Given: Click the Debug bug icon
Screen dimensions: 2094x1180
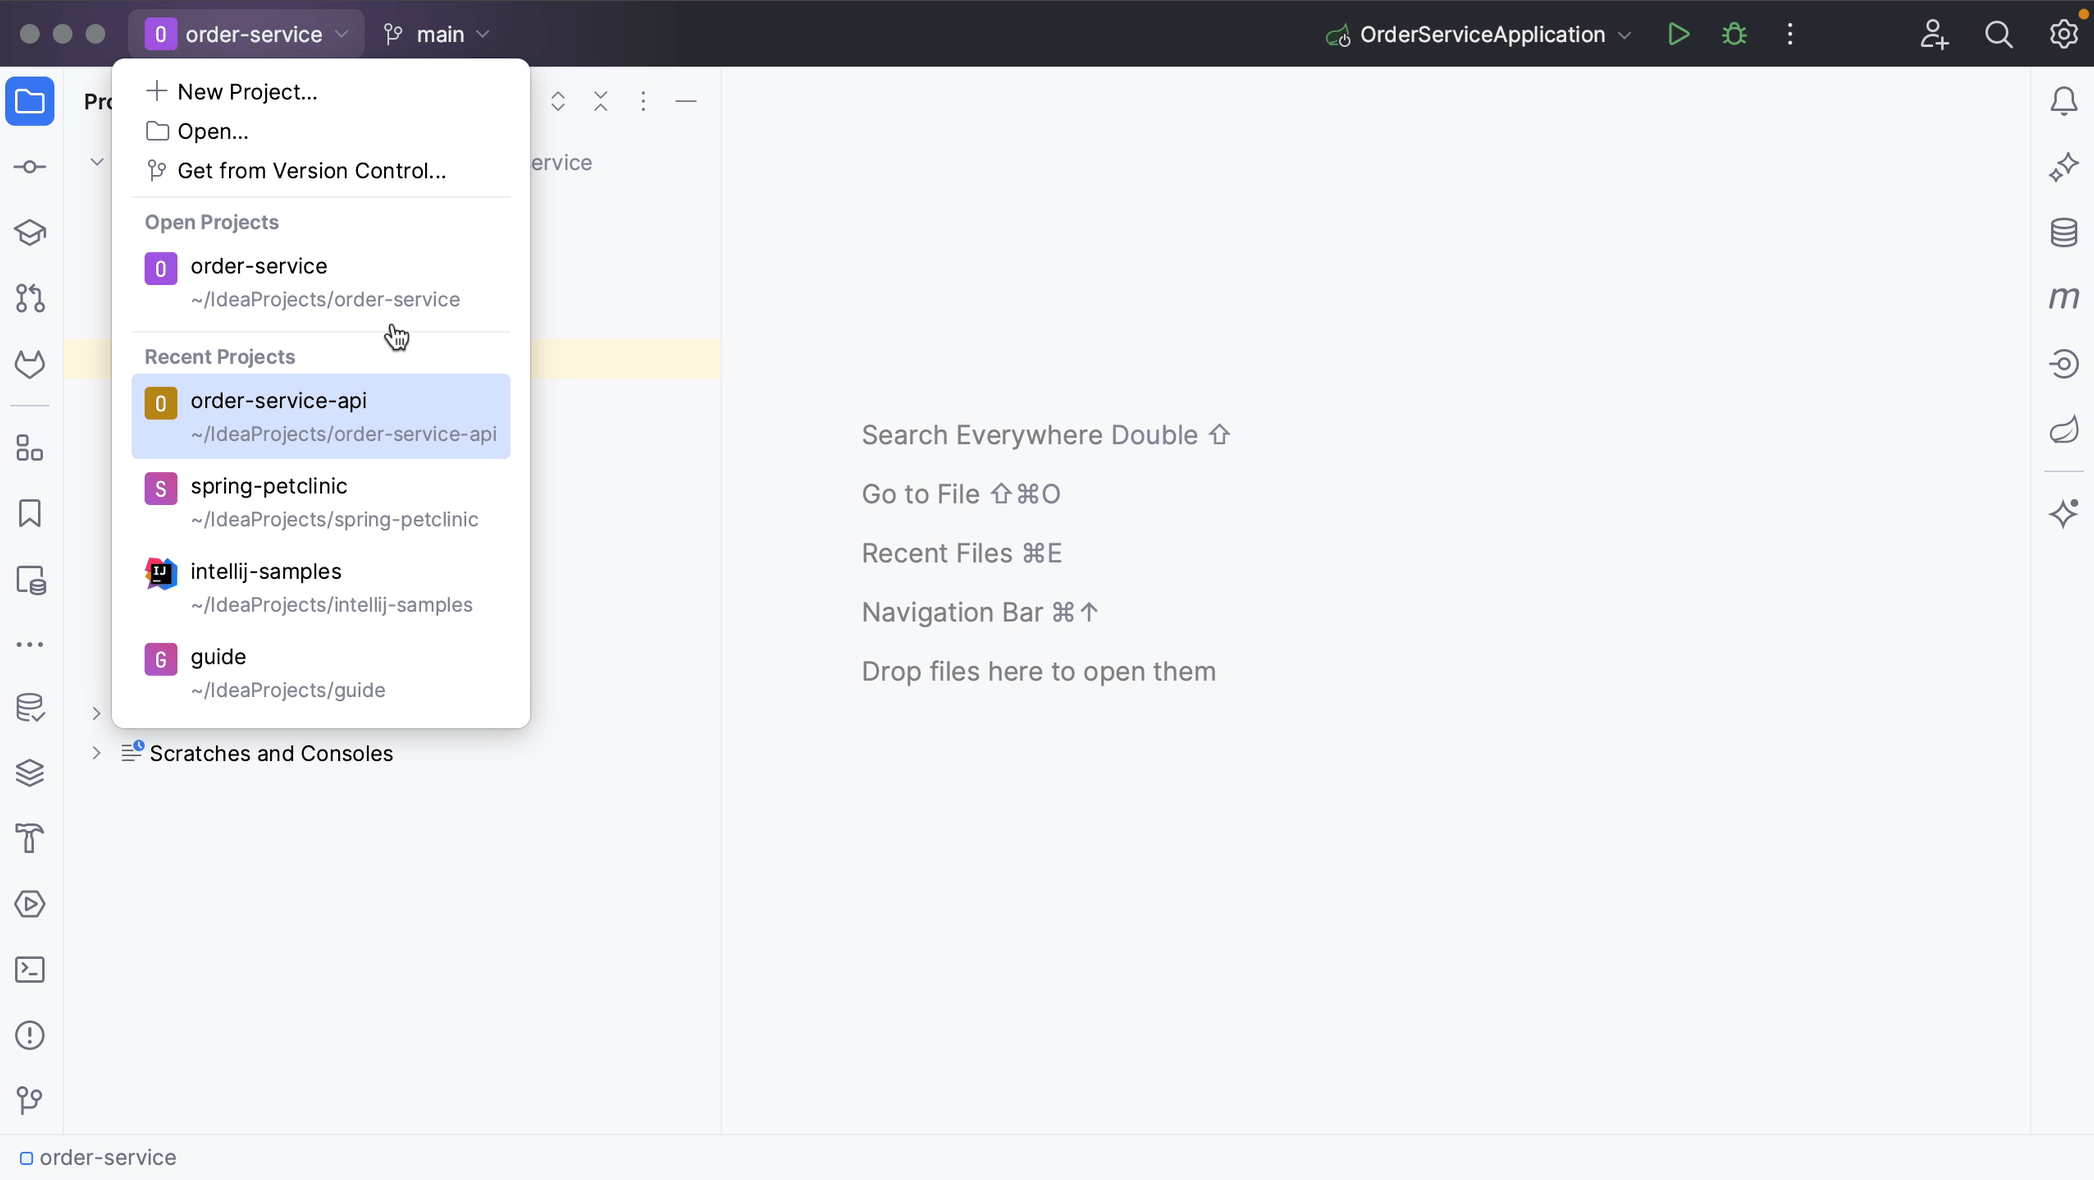Looking at the screenshot, I should (x=1734, y=34).
